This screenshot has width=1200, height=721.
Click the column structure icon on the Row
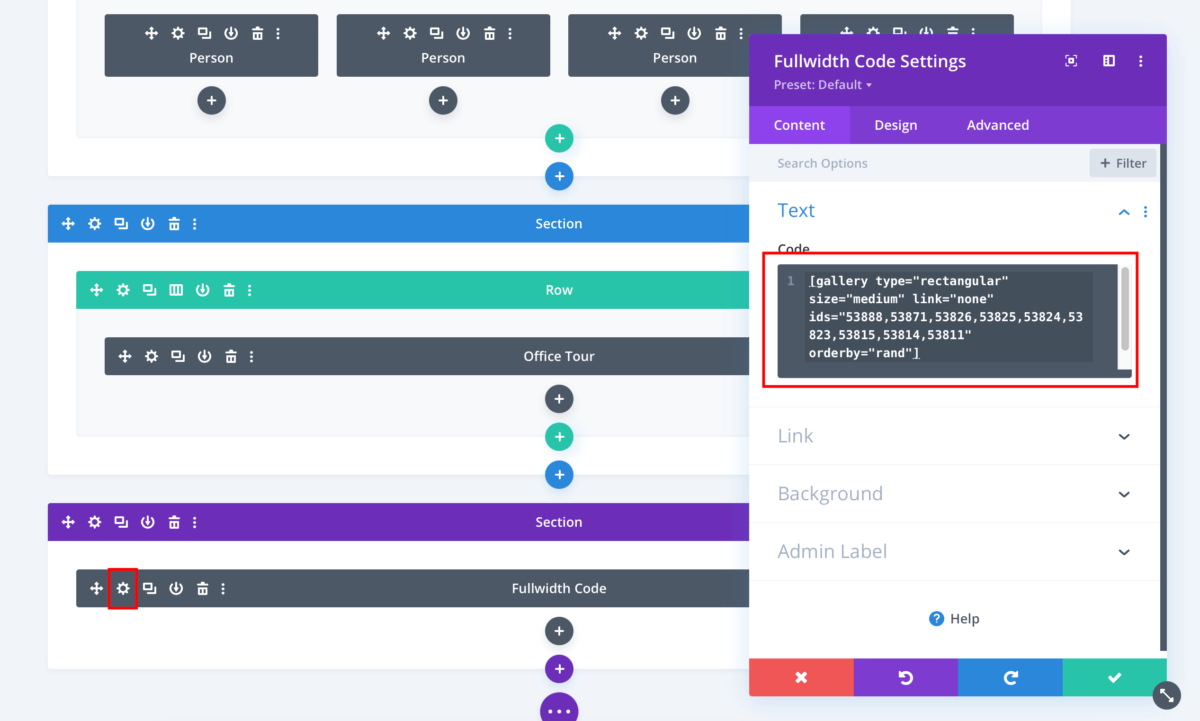click(x=177, y=290)
